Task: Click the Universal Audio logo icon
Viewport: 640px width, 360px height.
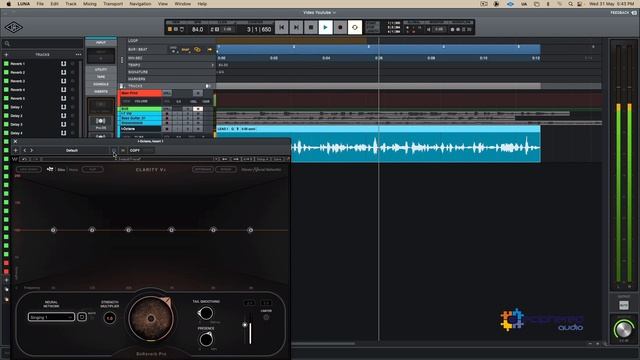Action: coord(14,27)
